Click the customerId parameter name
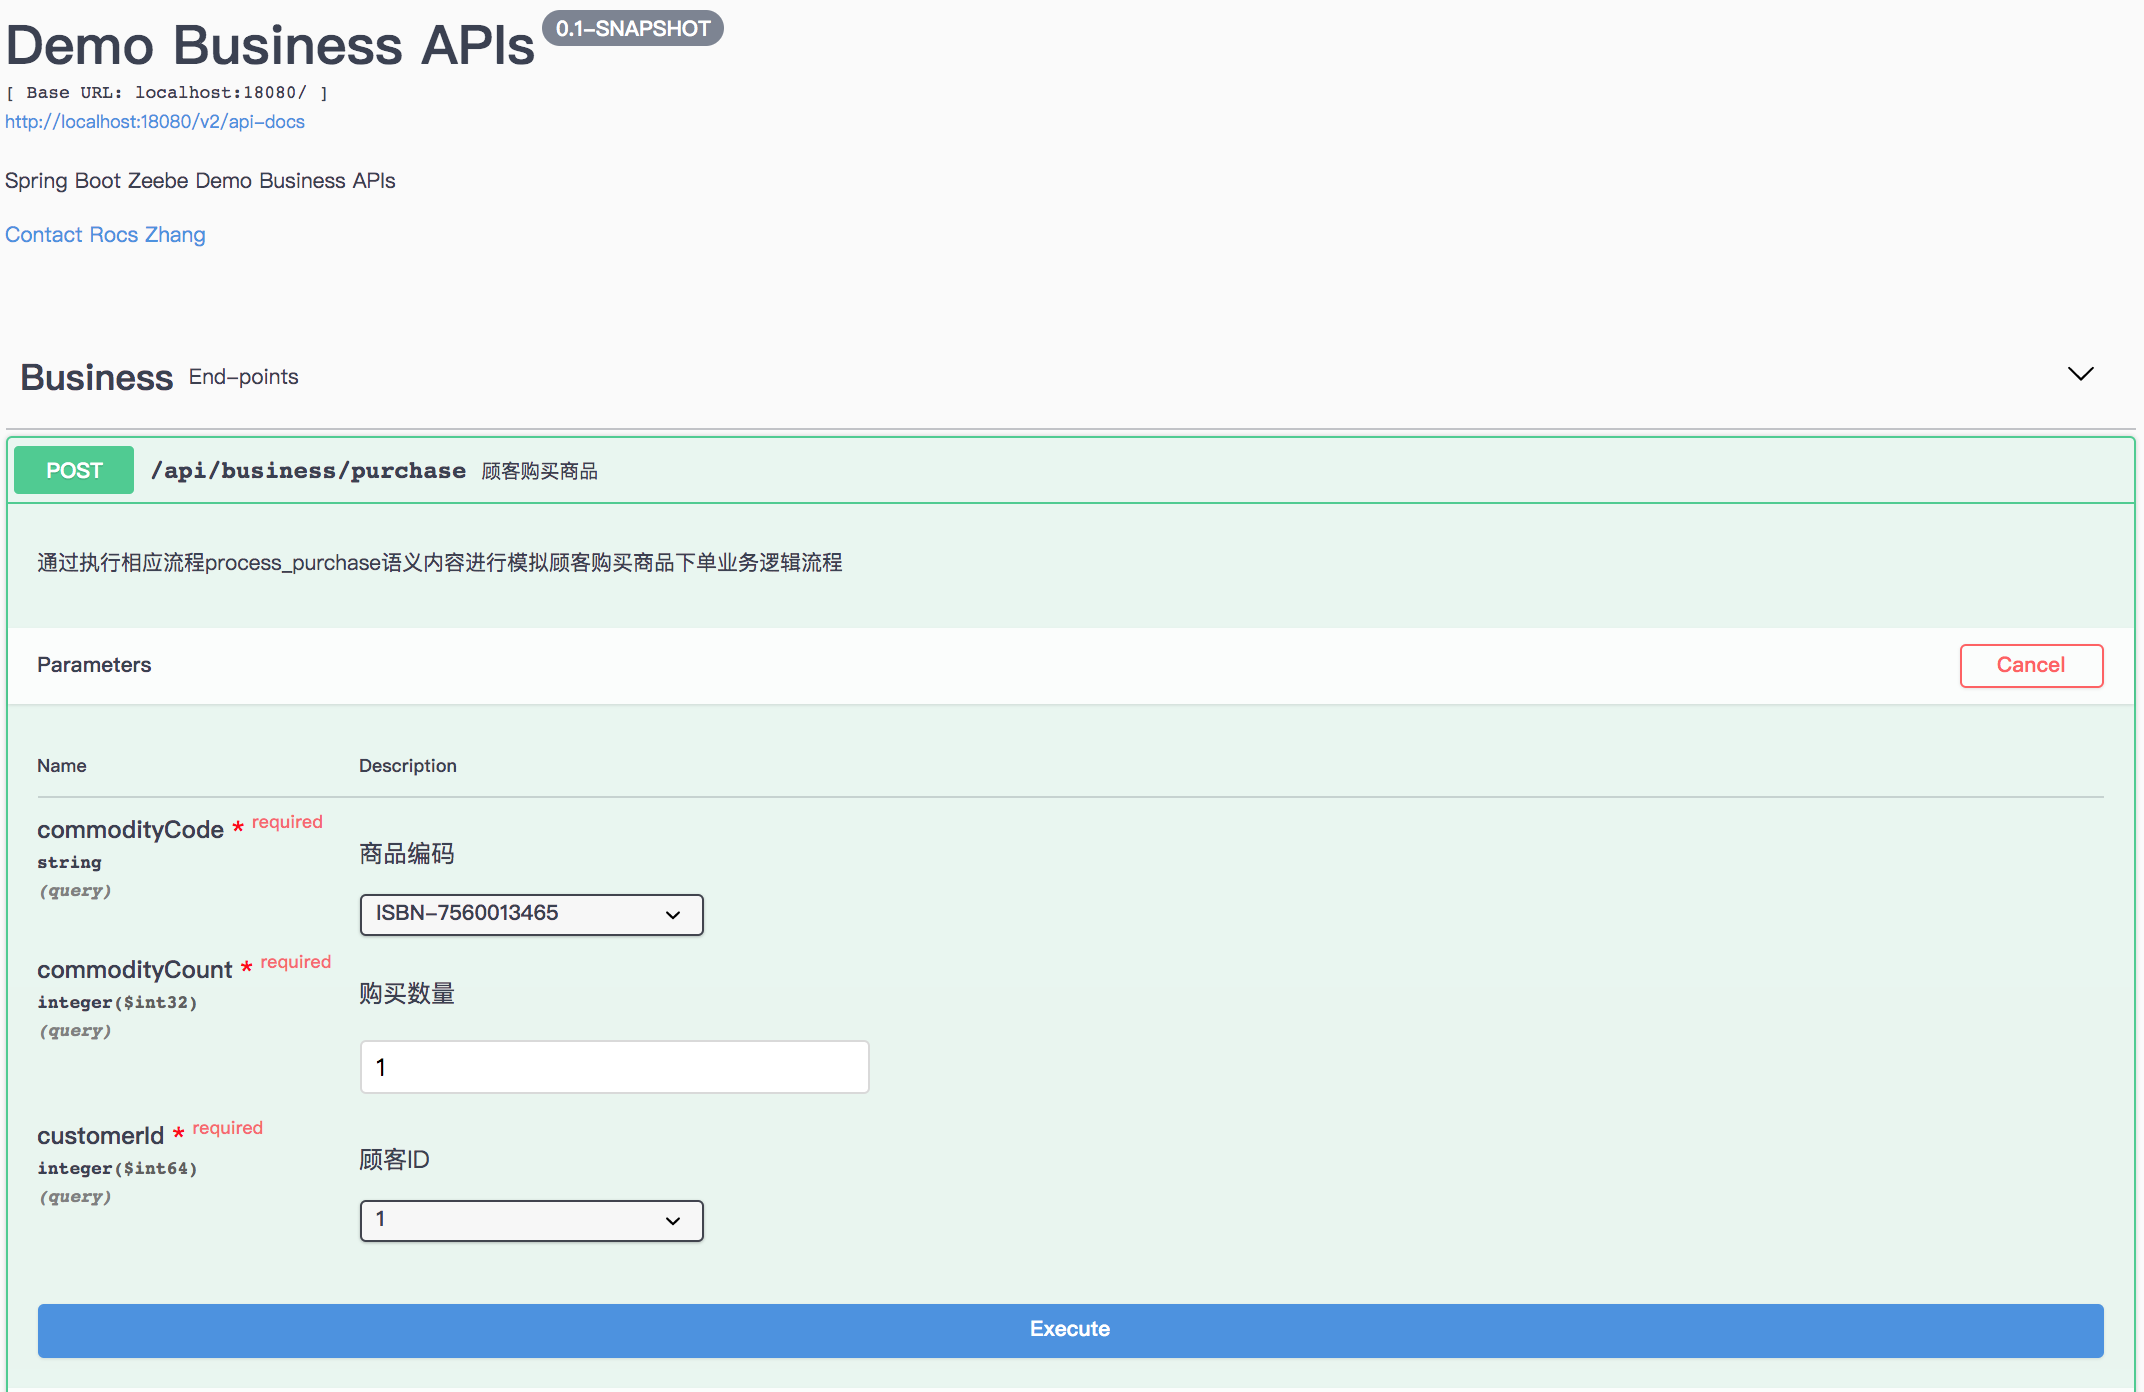The height and width of the screenshot is (1392, 2144). 100,1136
